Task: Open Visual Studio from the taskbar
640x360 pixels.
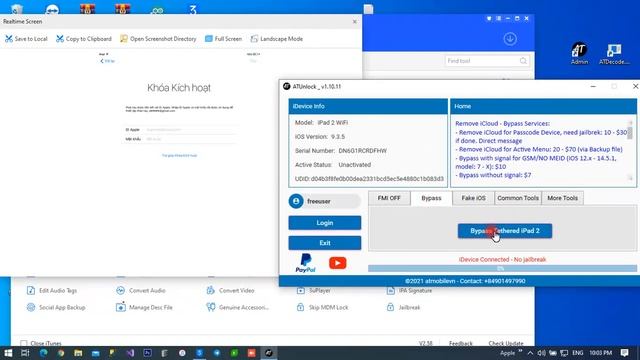Action: click(x=130, y=353)
